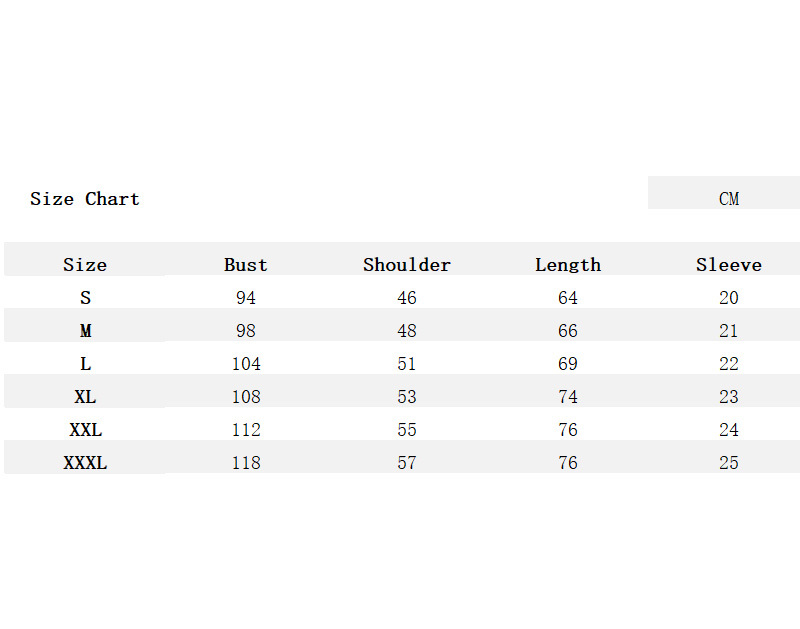Click the Length column header
800x629 pixels.
[568, 265]
